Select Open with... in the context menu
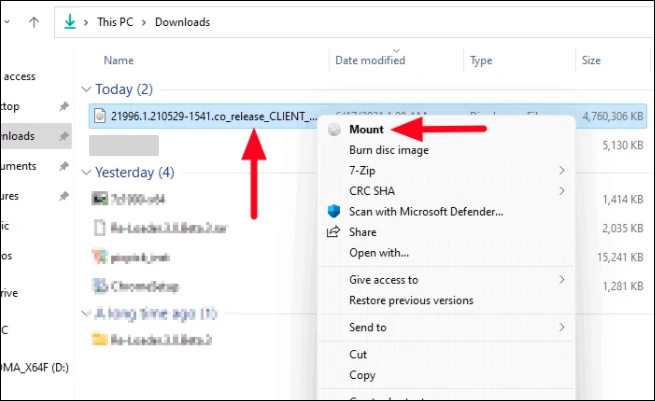Screen dimensions: 655x401 [x=379, y=252]
